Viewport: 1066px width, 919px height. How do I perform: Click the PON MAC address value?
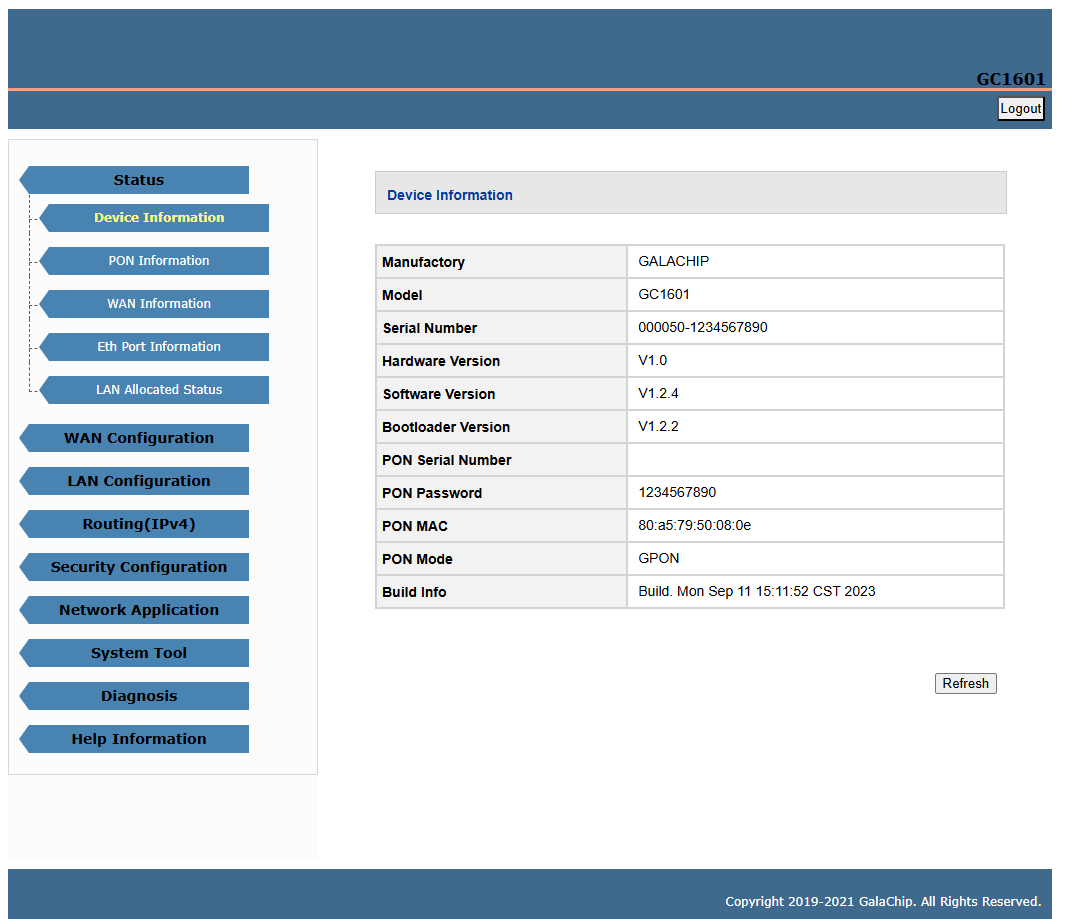(694, 525)
